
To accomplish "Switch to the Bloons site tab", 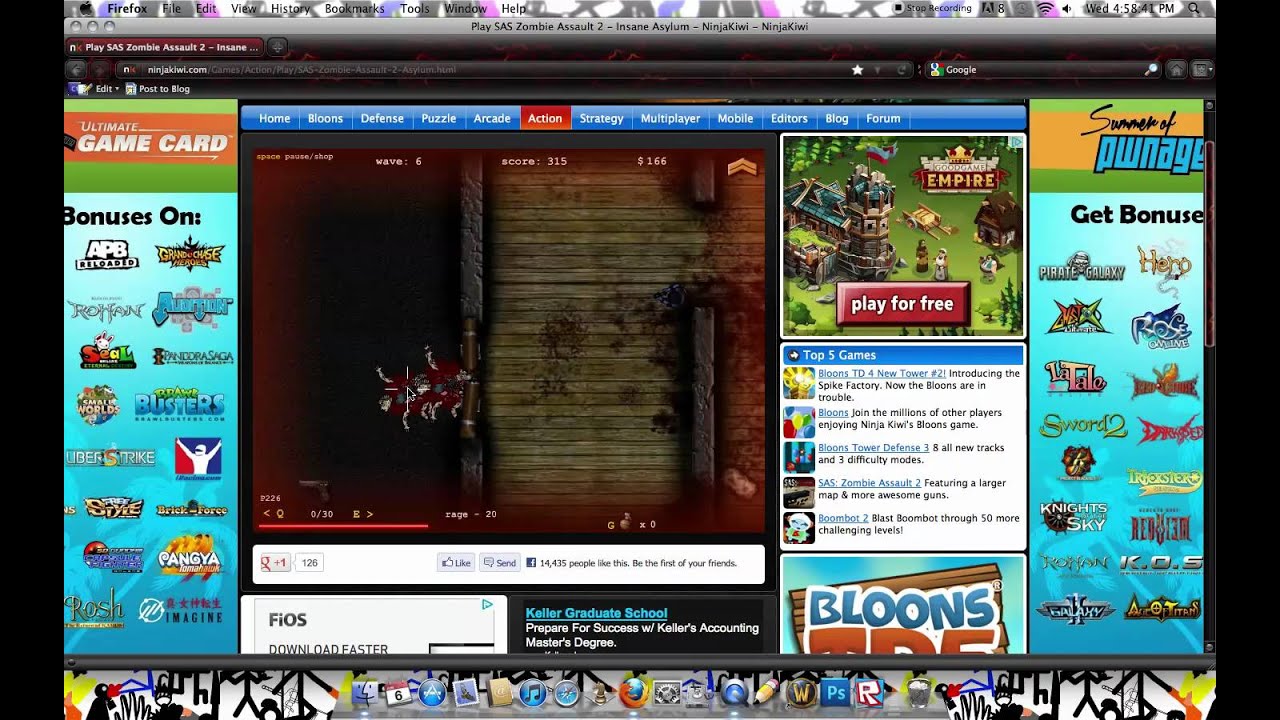I will pyautogui.click(x=325, y=118).
